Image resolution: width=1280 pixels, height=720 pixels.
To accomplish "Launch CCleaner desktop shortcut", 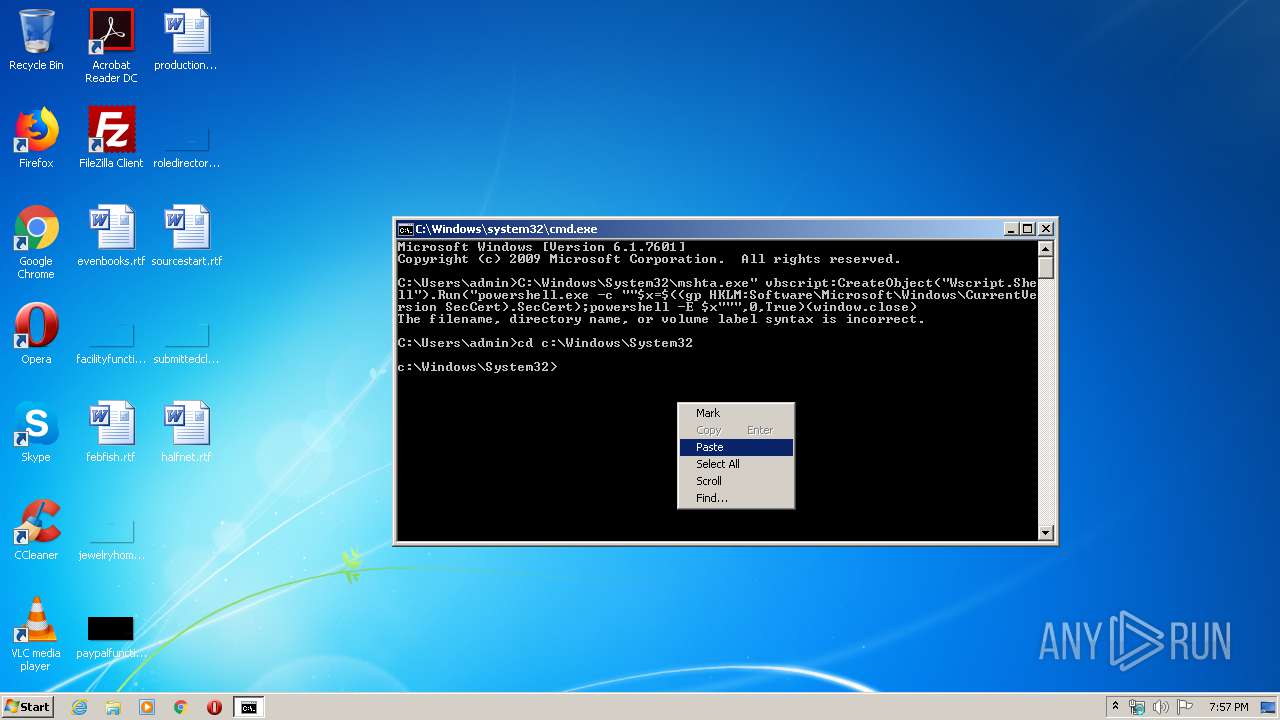I will pos(36,530).
